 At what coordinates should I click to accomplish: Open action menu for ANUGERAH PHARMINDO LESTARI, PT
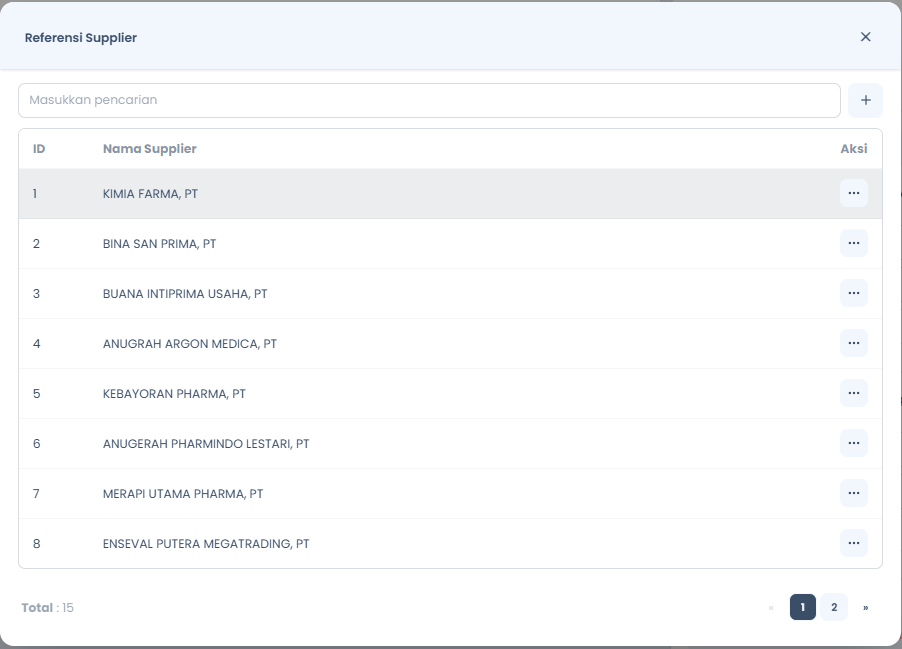[x=854, y=444]
